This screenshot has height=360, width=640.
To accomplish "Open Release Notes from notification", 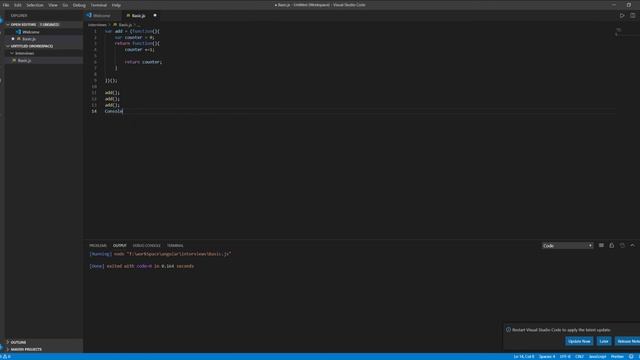I will pos(627,341).
